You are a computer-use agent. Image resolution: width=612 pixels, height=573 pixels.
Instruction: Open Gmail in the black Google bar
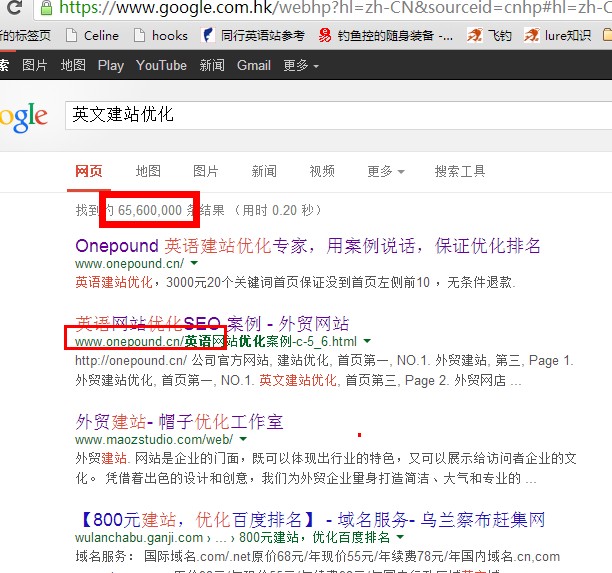coord(254,65)
